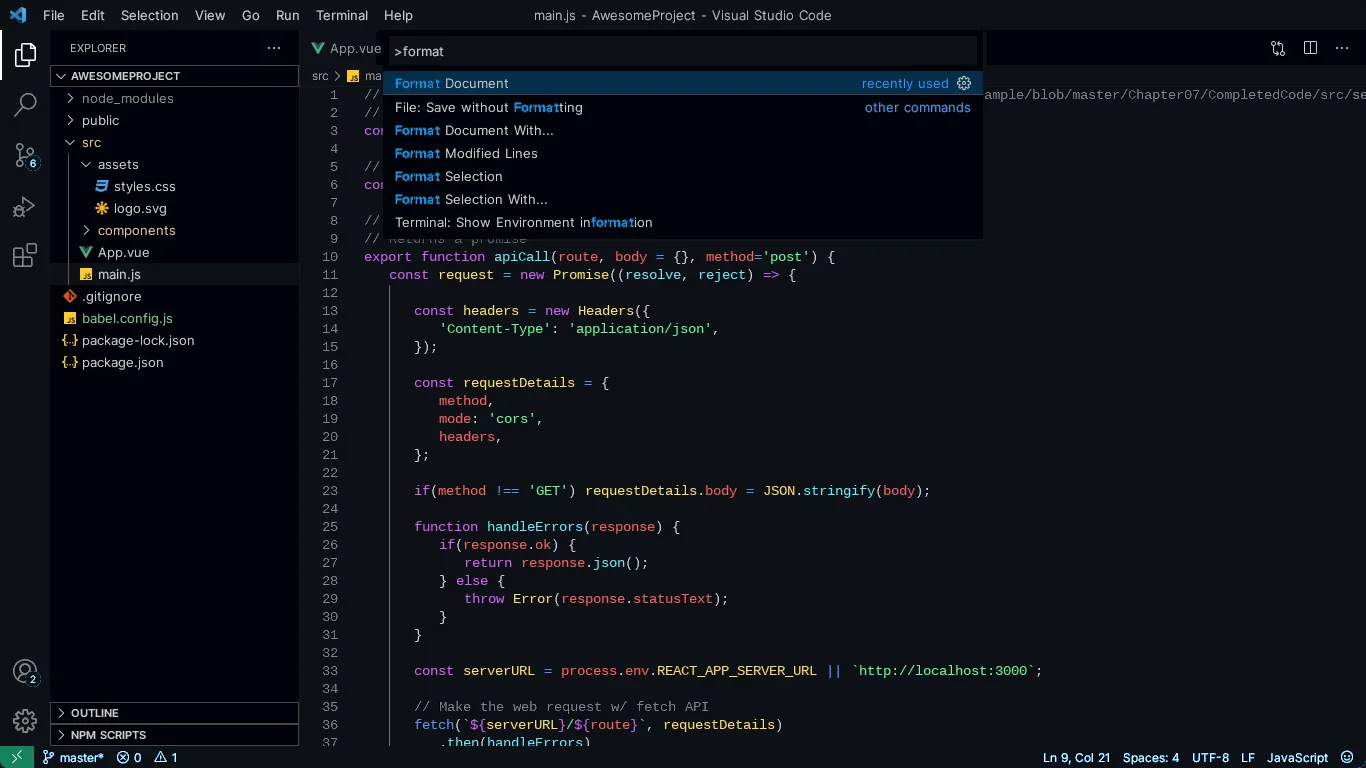Open package-lock.json file
1366x768 pixels.
[x=175, y=340]
